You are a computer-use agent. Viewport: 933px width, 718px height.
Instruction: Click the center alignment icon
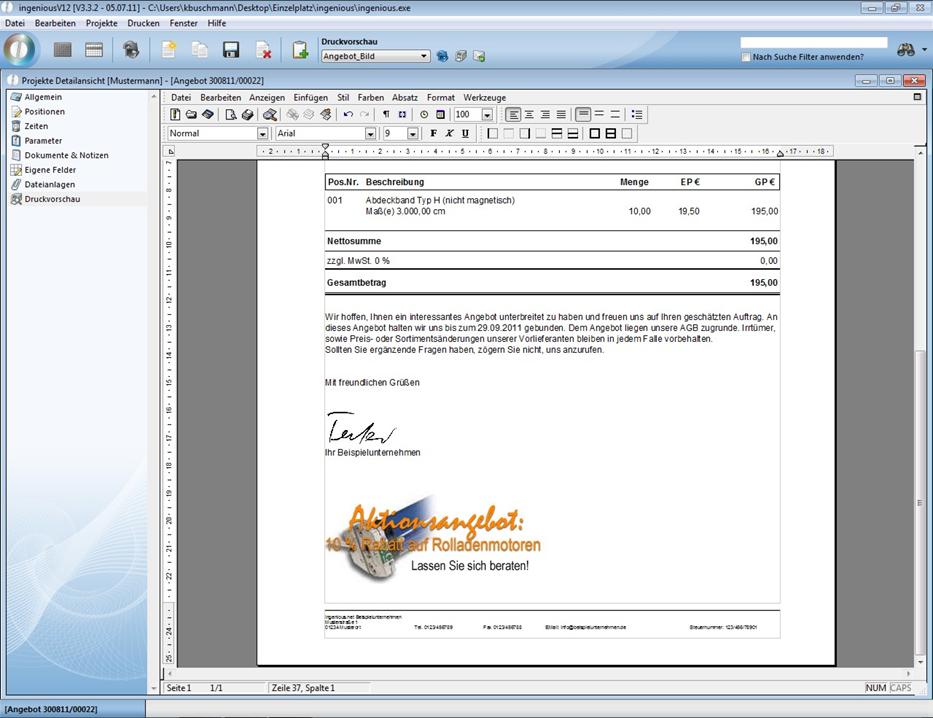529,115
